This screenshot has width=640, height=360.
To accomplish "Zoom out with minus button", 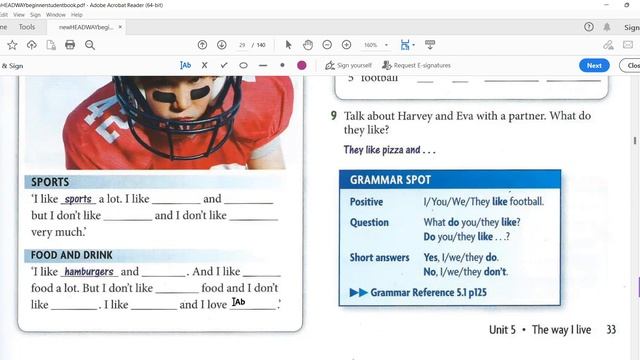I will [327, 45].
